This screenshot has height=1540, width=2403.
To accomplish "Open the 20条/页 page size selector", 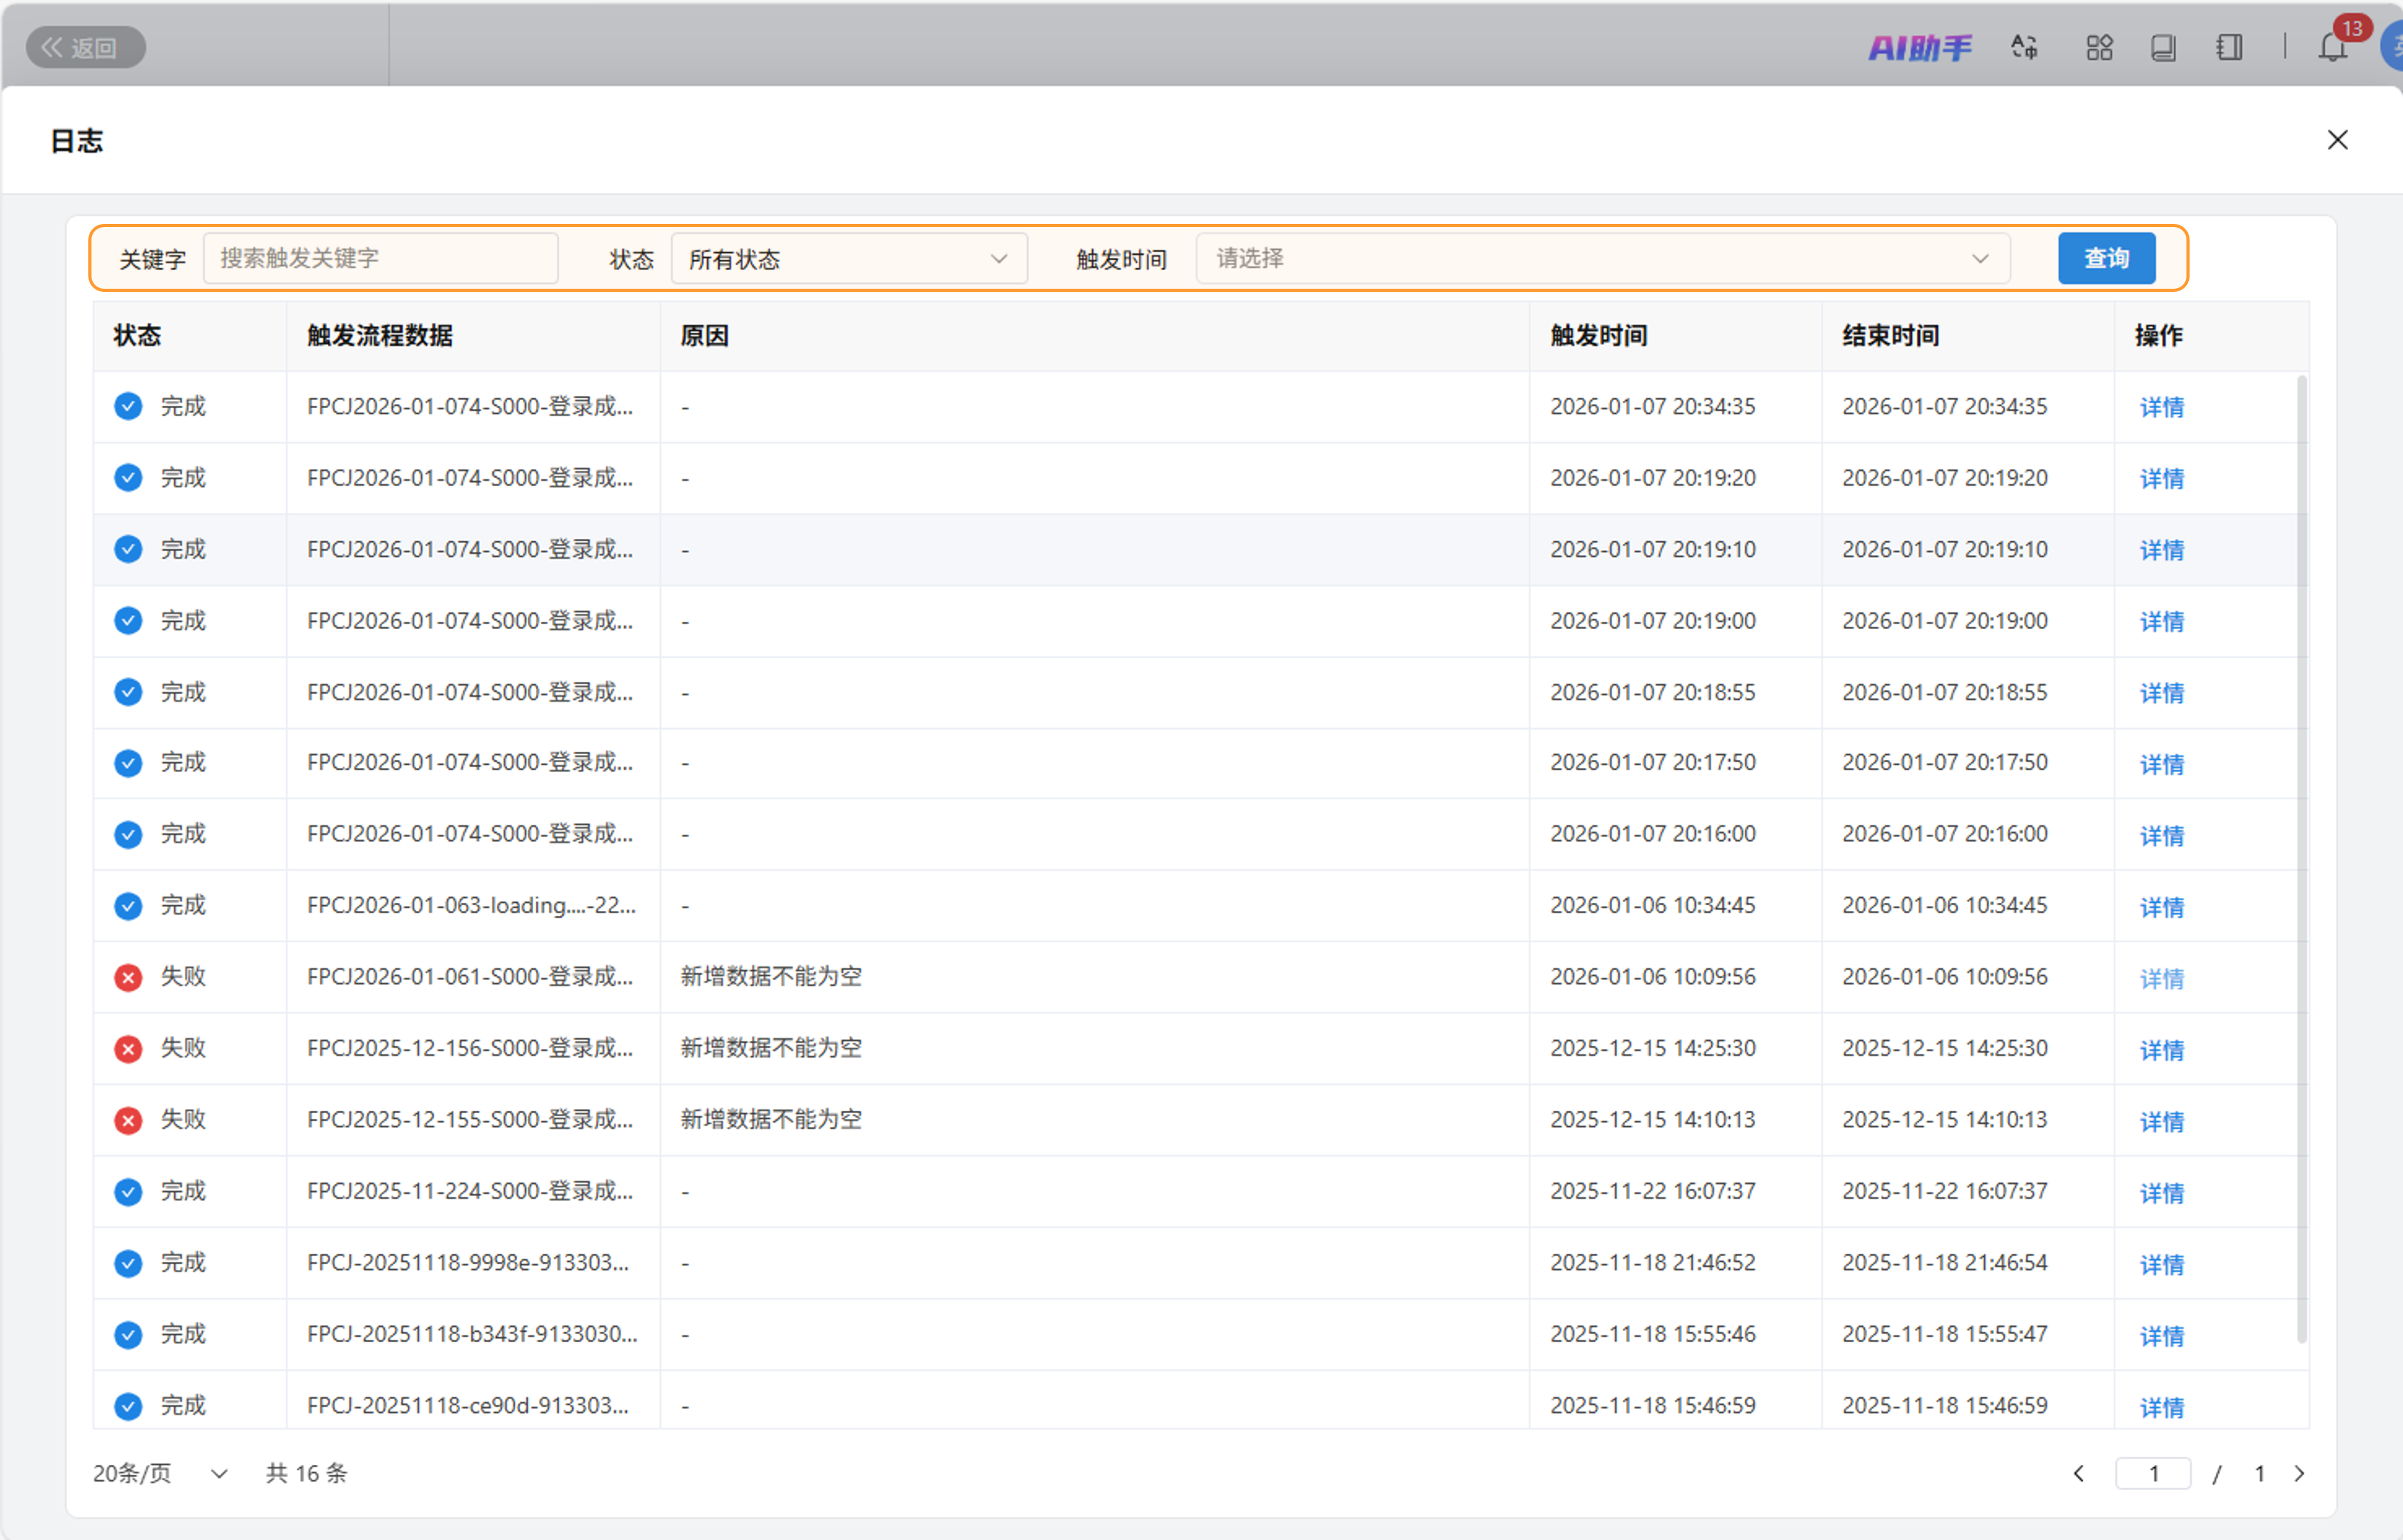I will coord(160,1473).
